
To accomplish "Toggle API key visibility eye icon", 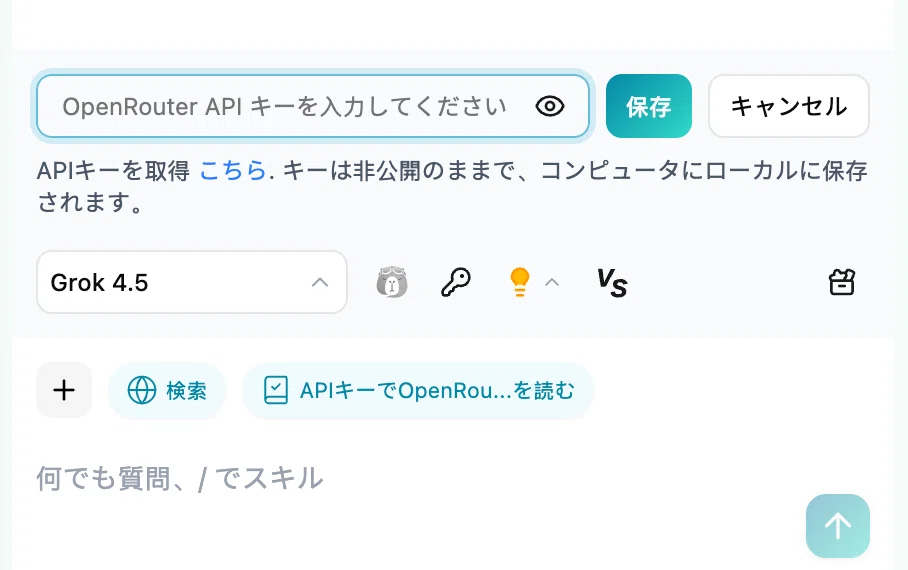I will [550, 106].
